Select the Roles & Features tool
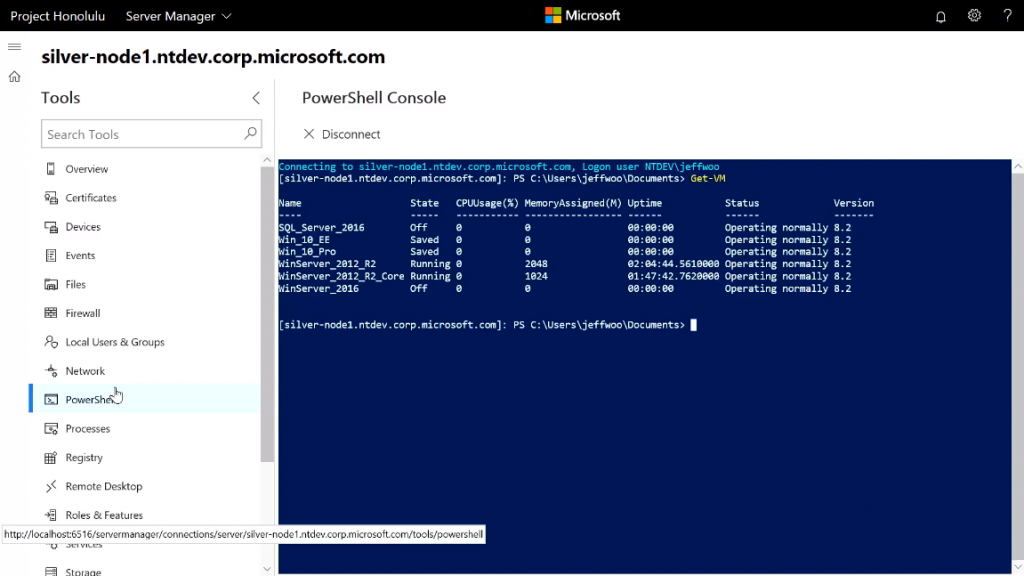This screenshot has height=576, width=1024. click(x=104, y=515)
